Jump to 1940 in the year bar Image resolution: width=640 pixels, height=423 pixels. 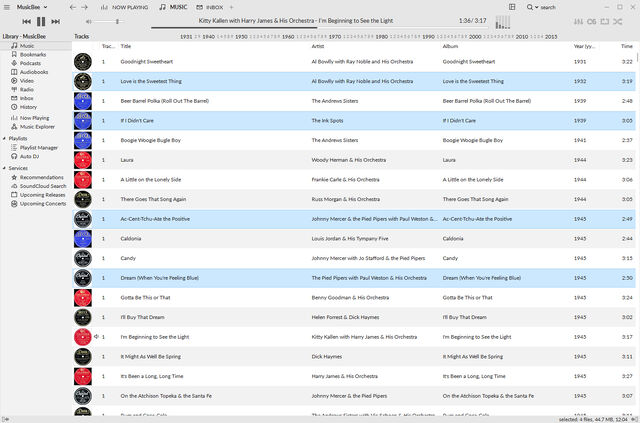click(209, 37)
